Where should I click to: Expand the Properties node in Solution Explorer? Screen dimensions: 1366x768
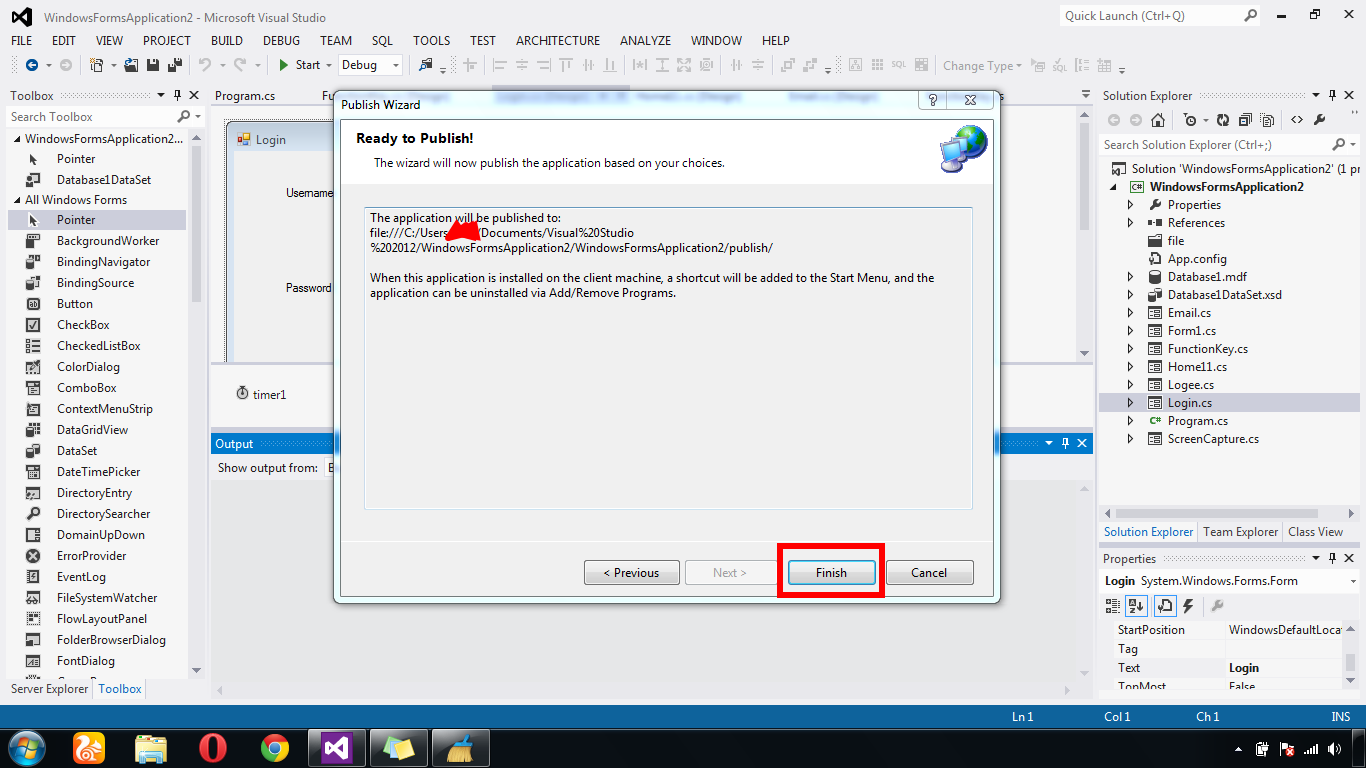click(x=1131, y=205)
